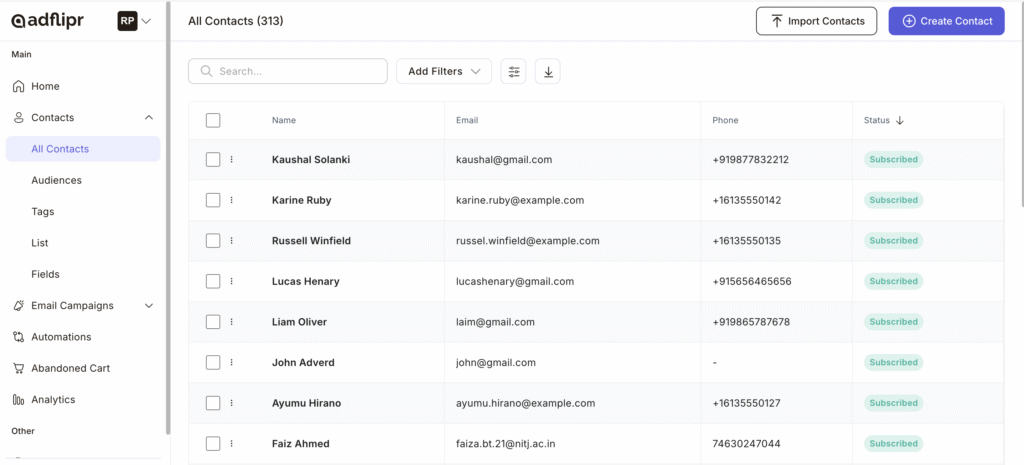The width and height of the screenshot is (1024, 465).
Task: Click the Automations sidebar icon
Action: (x=19, y=337)
